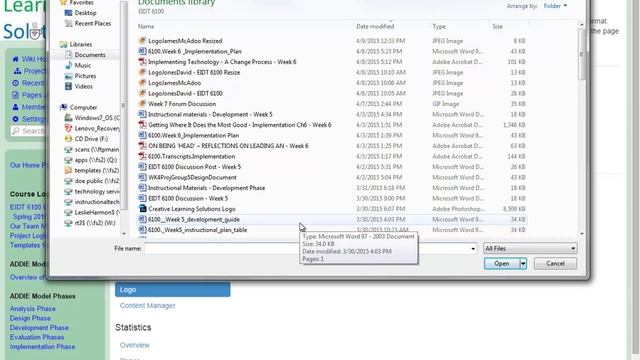Expand the File name history dropdown

coord(473,249)
